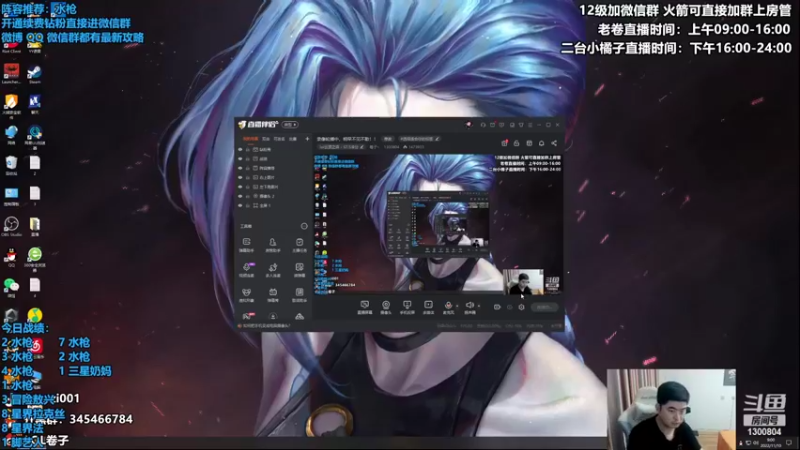The image size is (800, 450).
Task: Open OBS Studio desktop icon
Action: click(11, 227)
